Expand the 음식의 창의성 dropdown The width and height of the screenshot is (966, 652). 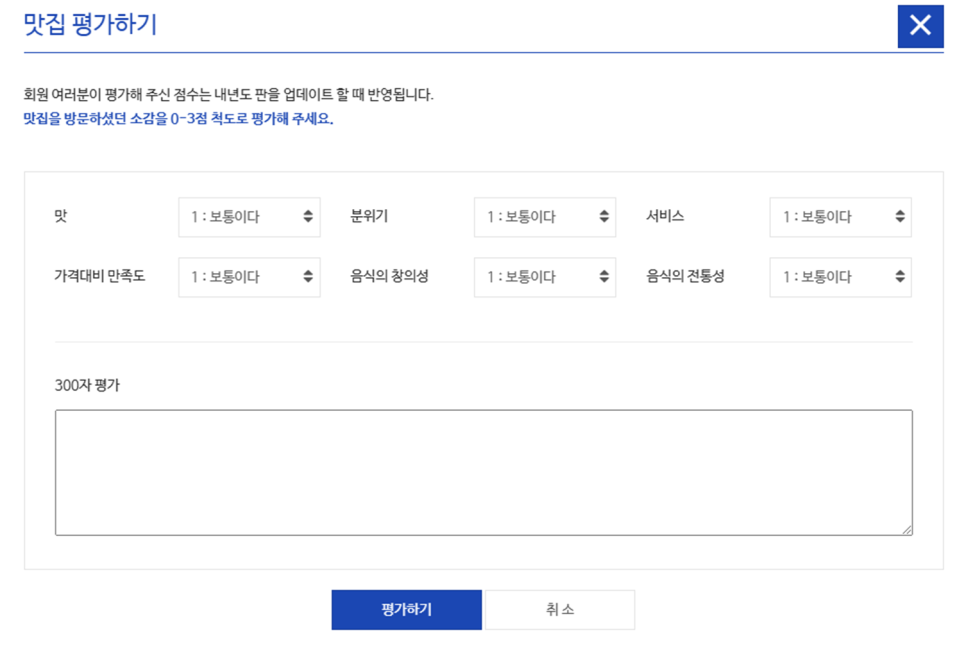point(544,277)
